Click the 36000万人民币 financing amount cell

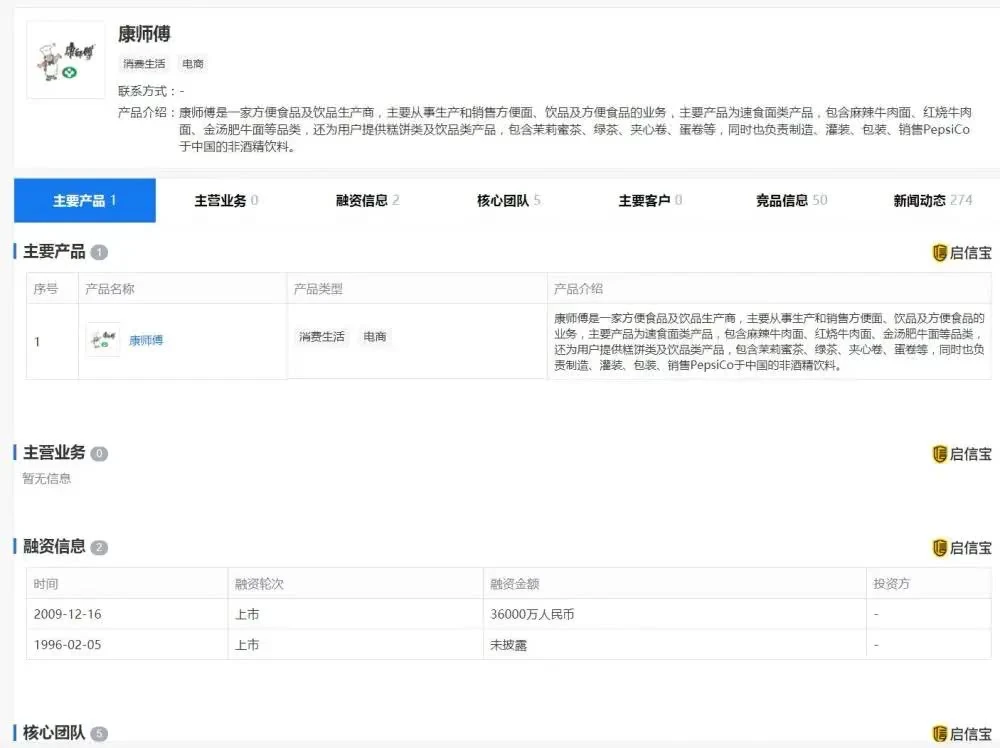click(x=675, y=614)
